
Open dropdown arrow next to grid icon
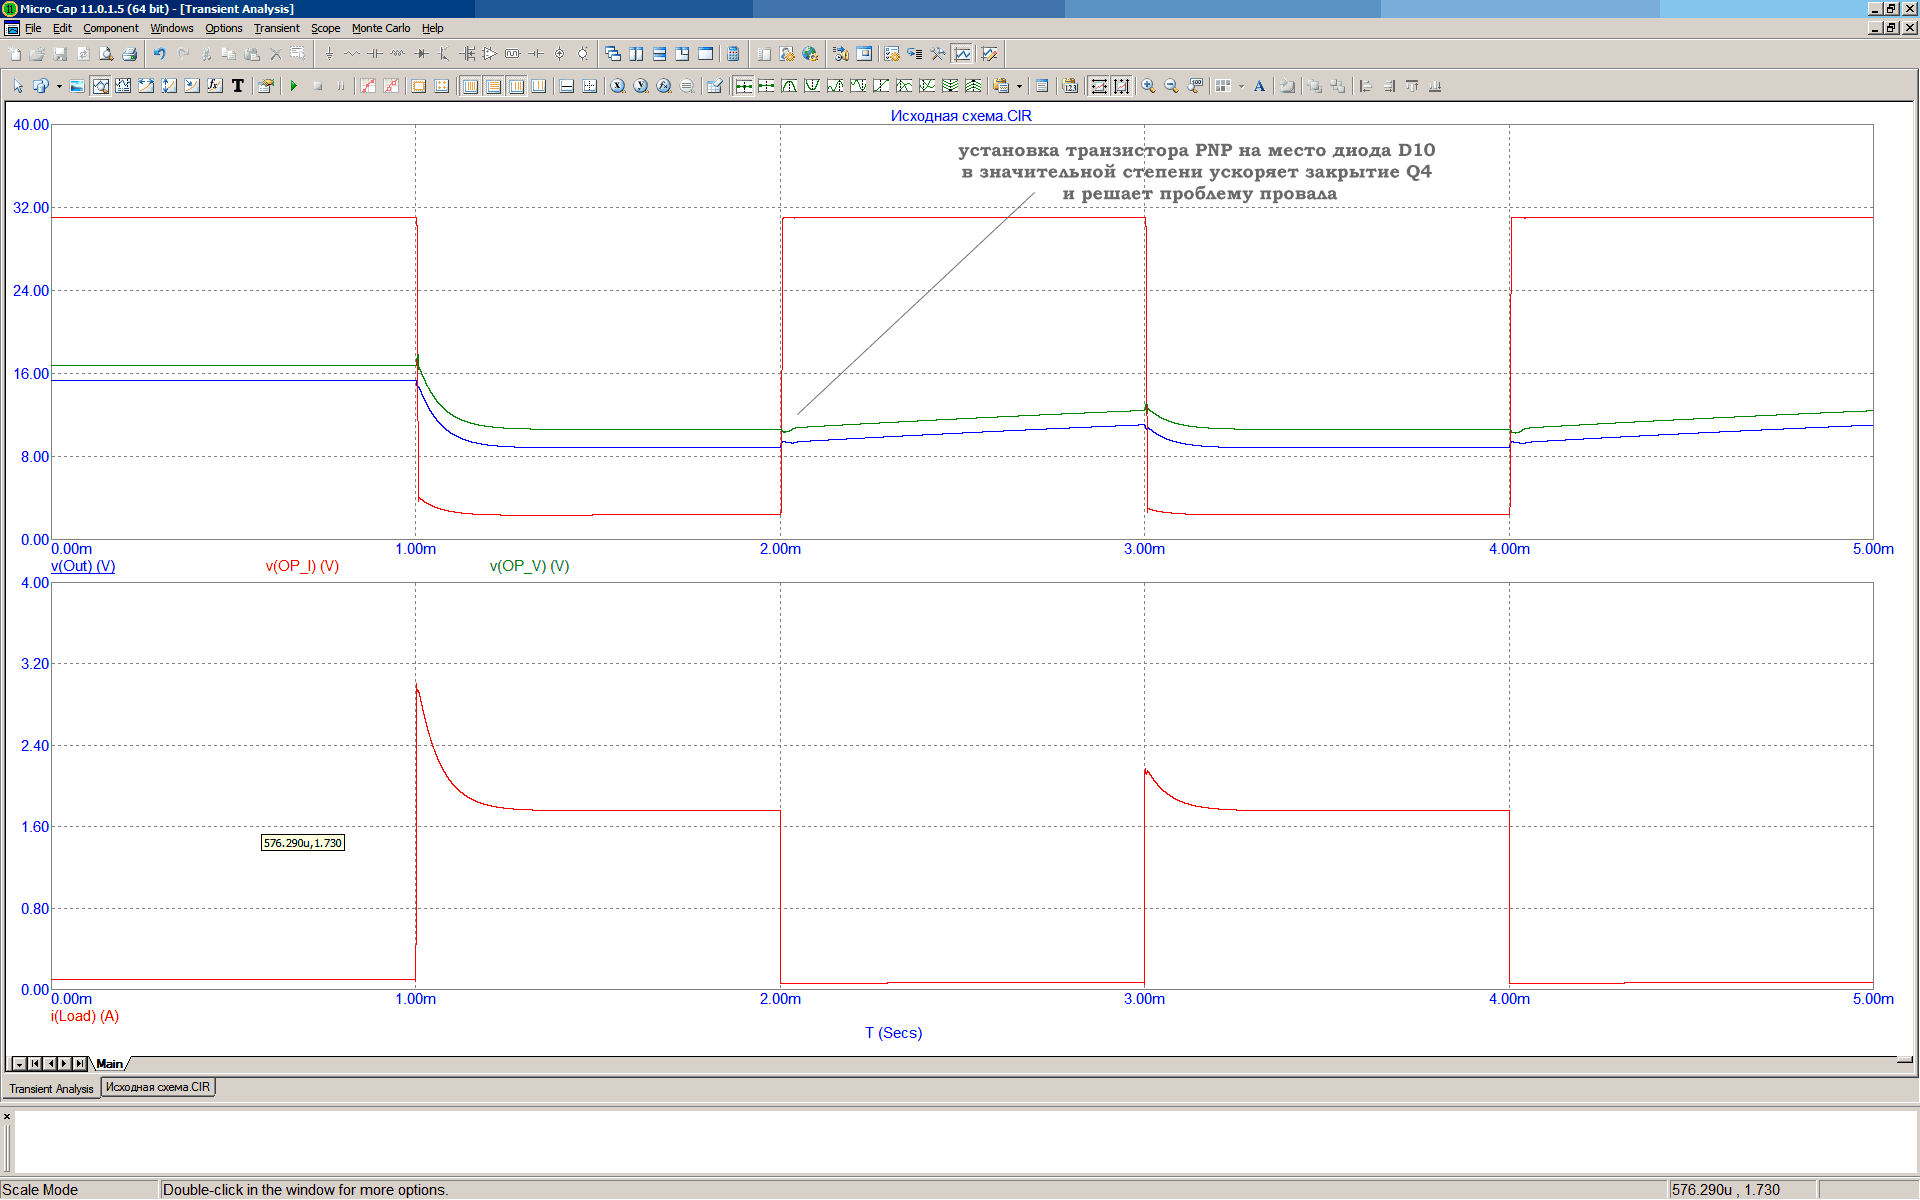tap(1242, 87)
